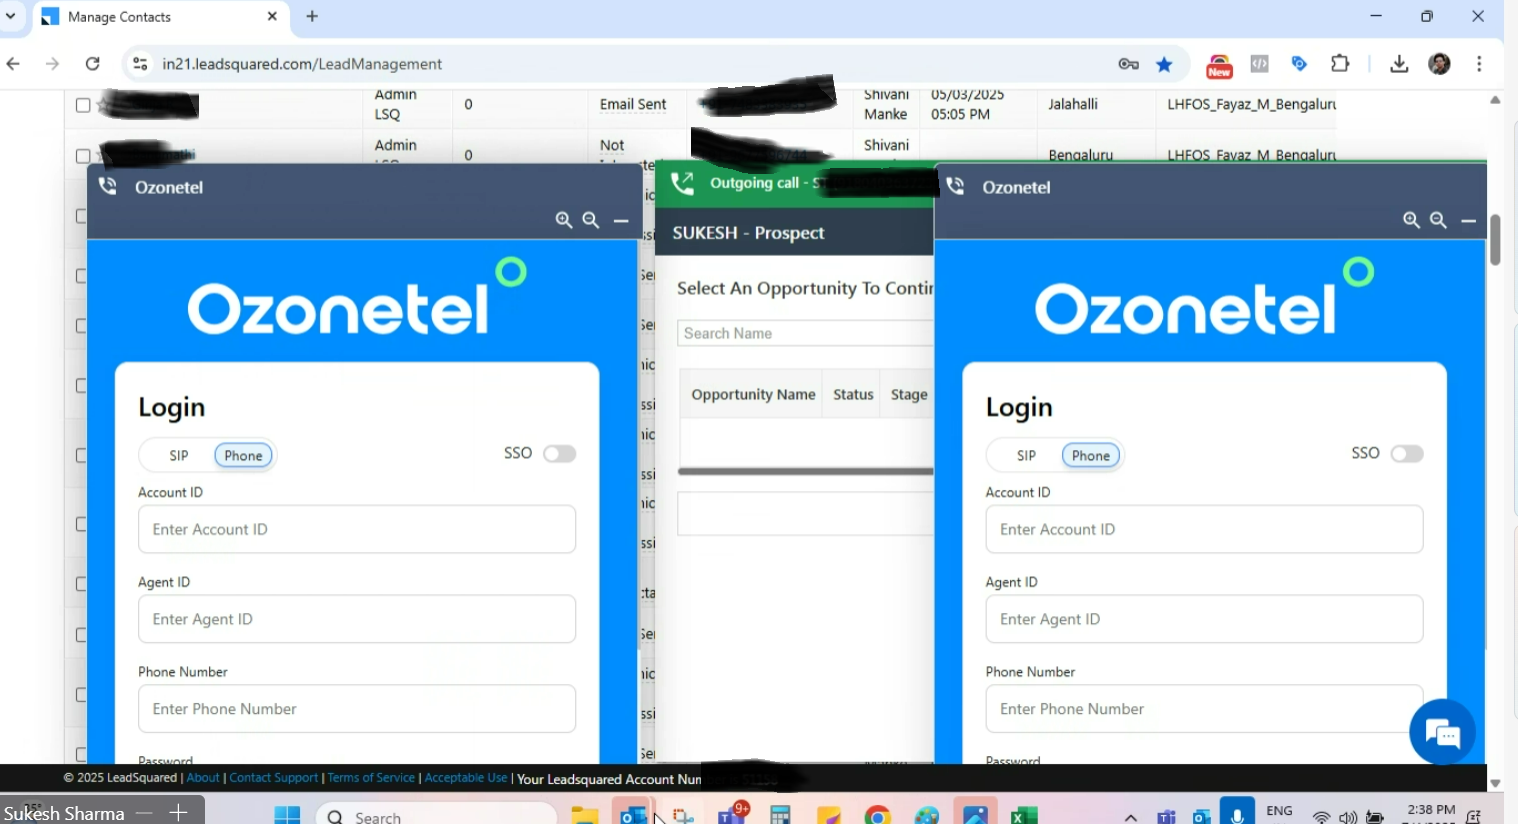
Task: View site information for in21.leadsquared.com
Action: click(140, 64)
